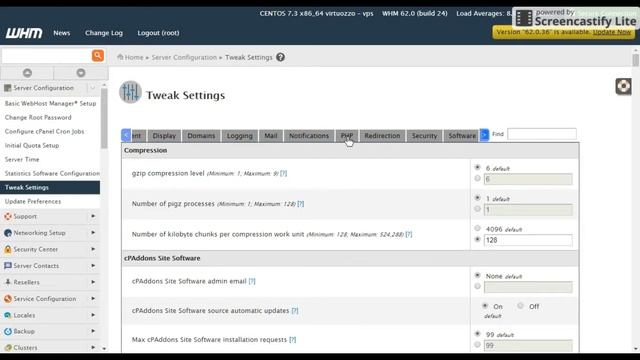The width and height of the screenshot is (640, 360).
Task: Click the collapse-all up arrow icon in sidebar
Action: pyautogui.click(x=27, y=73)
